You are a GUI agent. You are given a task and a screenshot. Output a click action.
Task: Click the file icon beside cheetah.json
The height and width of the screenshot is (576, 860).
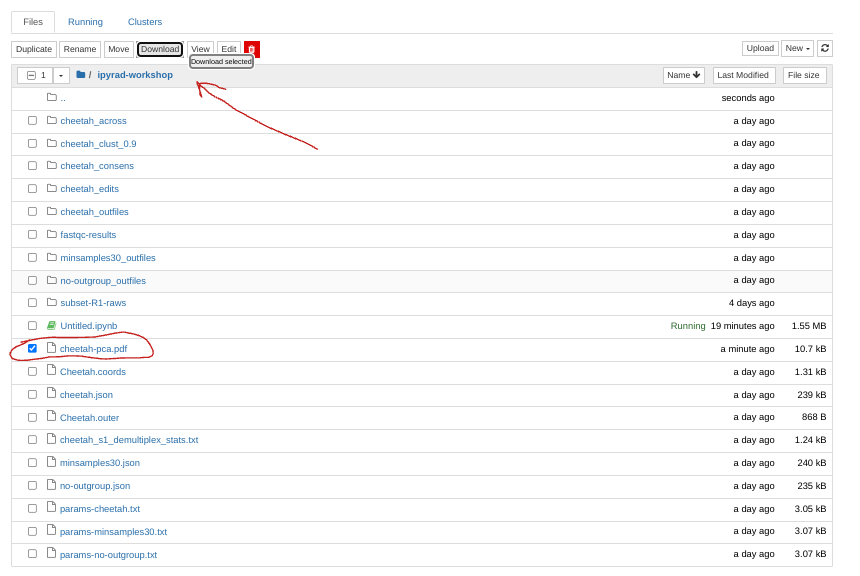[x=51, y=394]
